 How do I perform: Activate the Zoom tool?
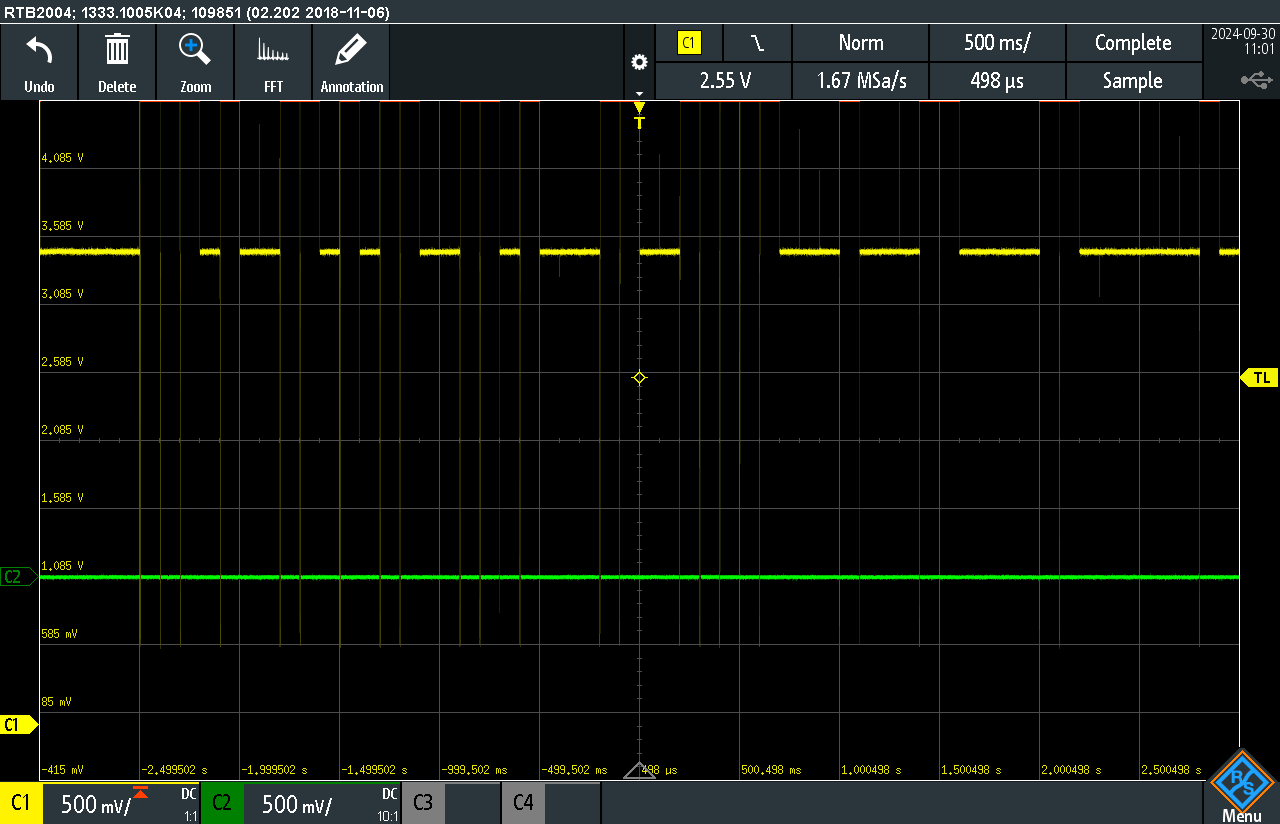pos(195,61)
